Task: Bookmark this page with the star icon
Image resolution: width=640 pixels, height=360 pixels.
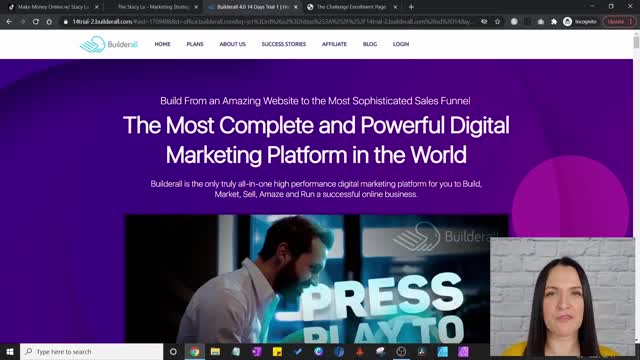Action: coord(498,22)
